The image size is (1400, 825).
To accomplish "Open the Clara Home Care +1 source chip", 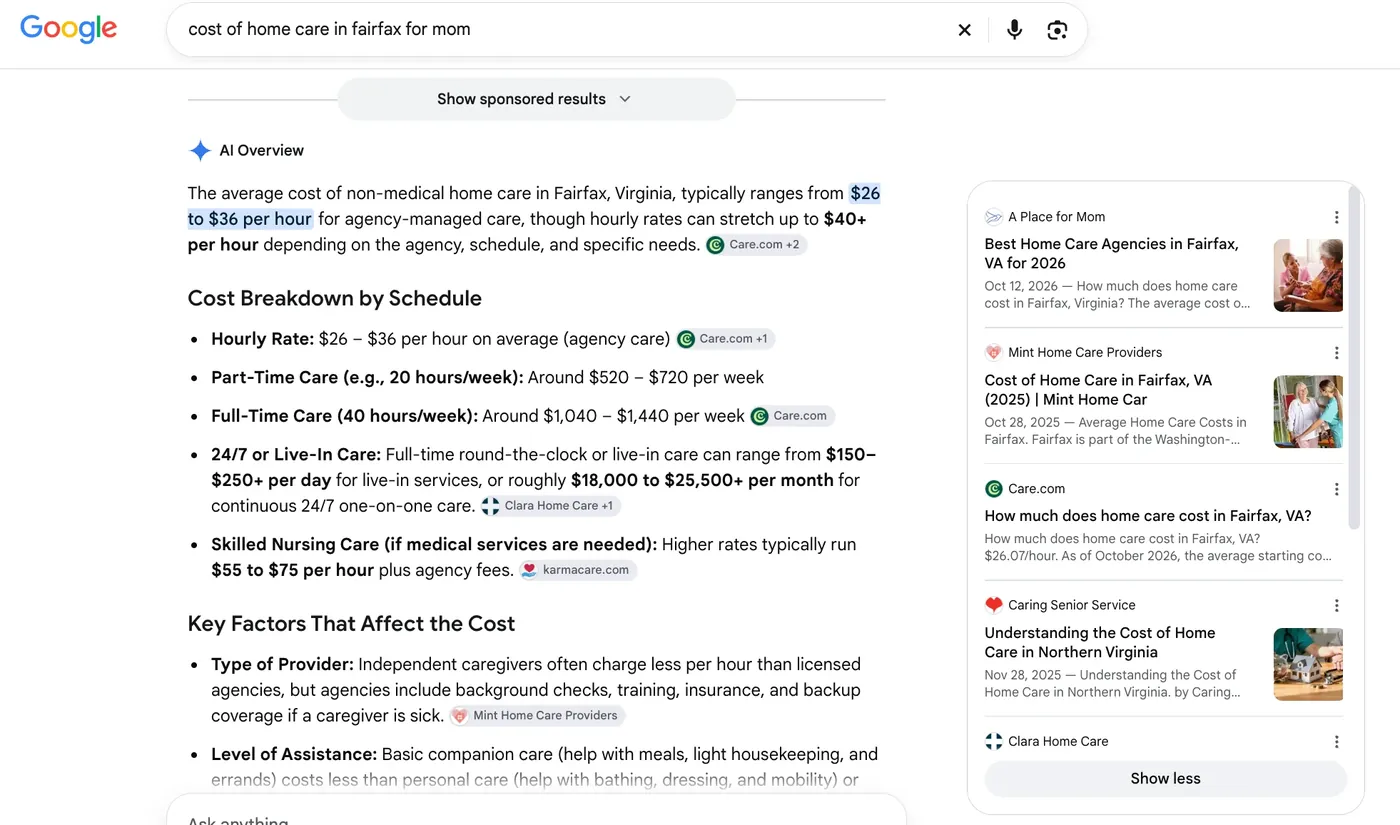I will [550, 506].
